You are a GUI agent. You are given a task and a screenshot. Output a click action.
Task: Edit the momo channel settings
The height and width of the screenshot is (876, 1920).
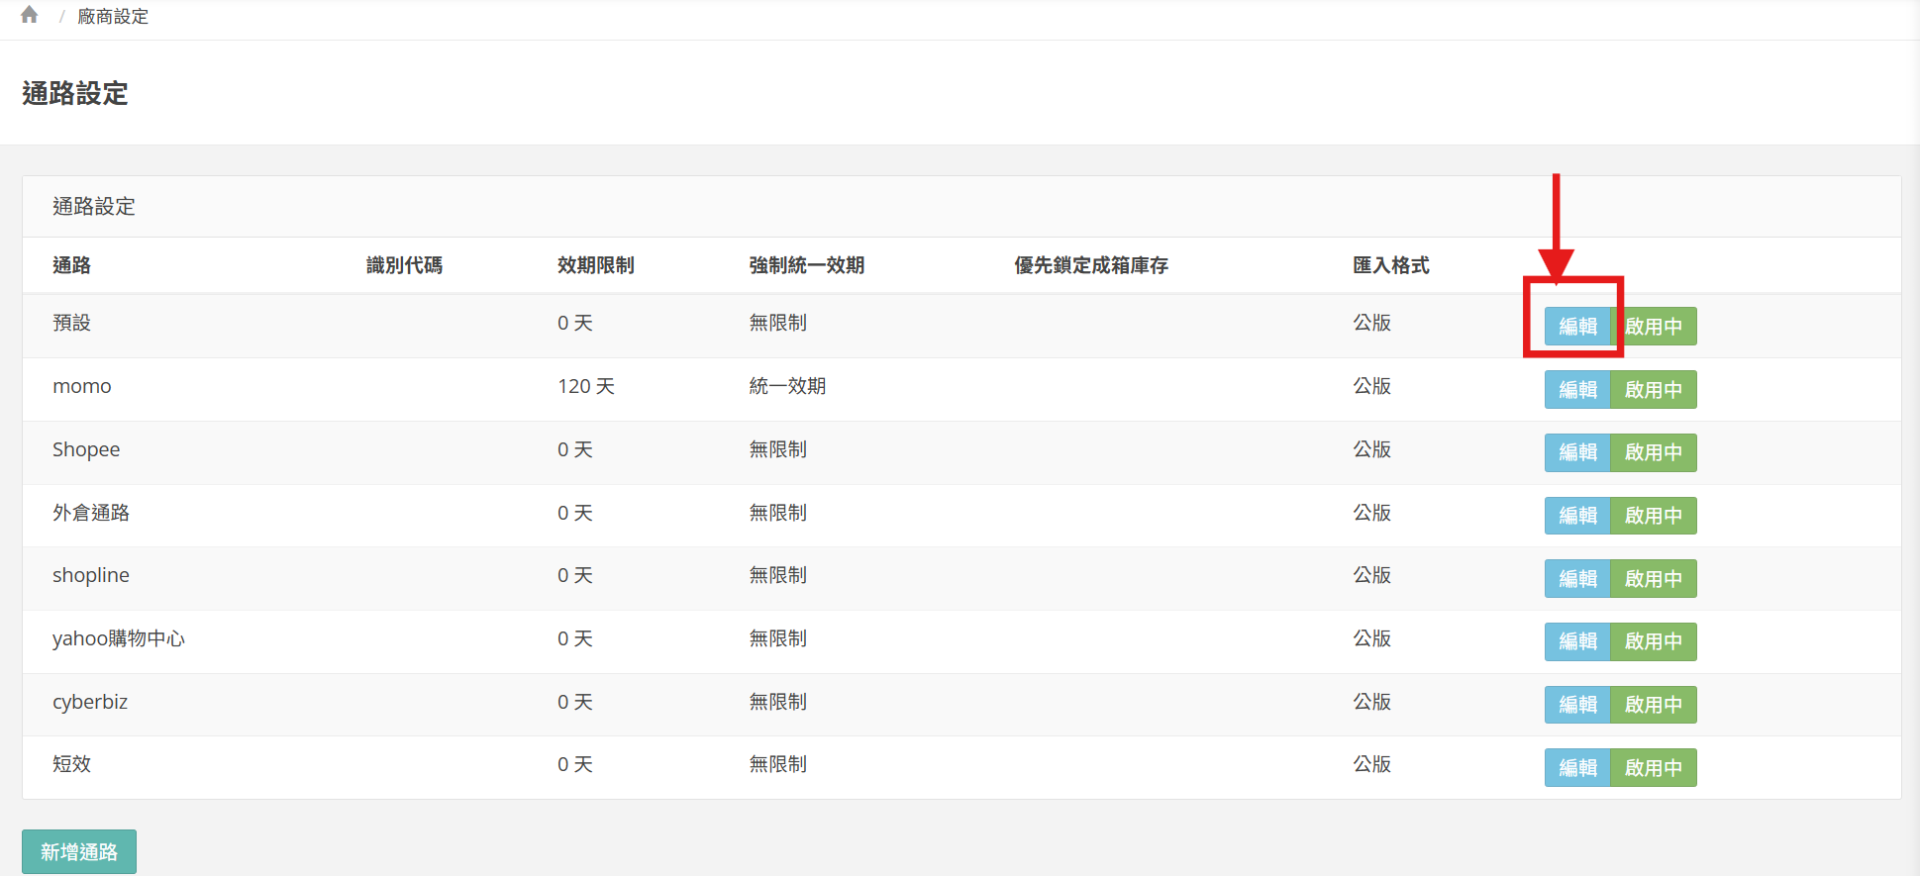1577,390
